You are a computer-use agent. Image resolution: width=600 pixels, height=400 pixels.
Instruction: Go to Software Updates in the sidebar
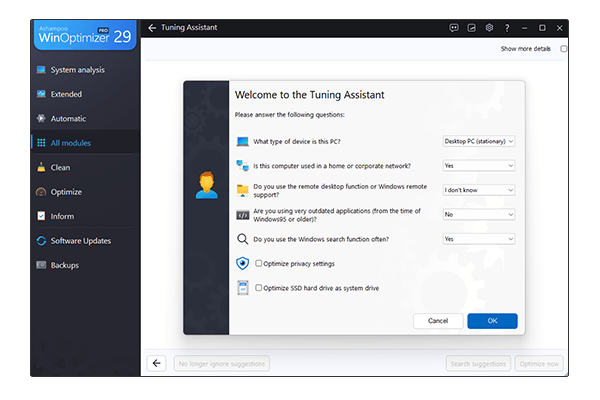[80, 241]
